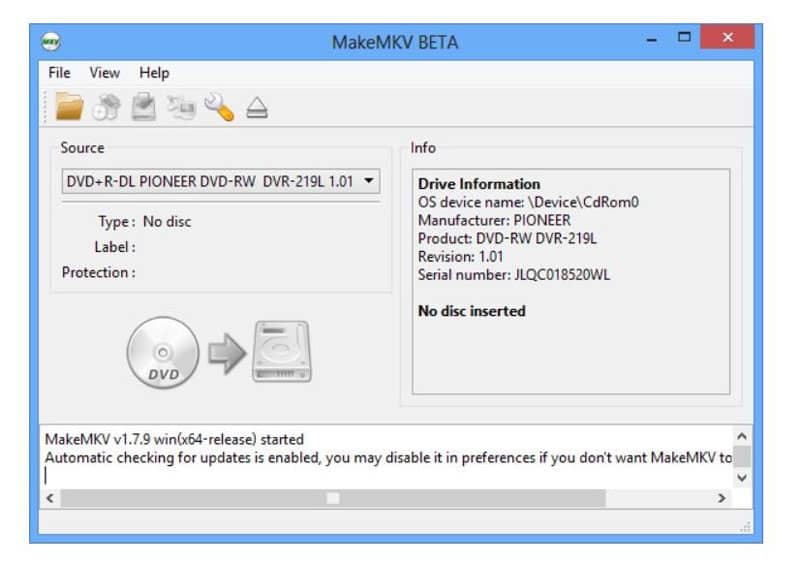Click the 'Revision: 1.01' line
Viewport: 800px width, 563px height.
tap(460, 257)
